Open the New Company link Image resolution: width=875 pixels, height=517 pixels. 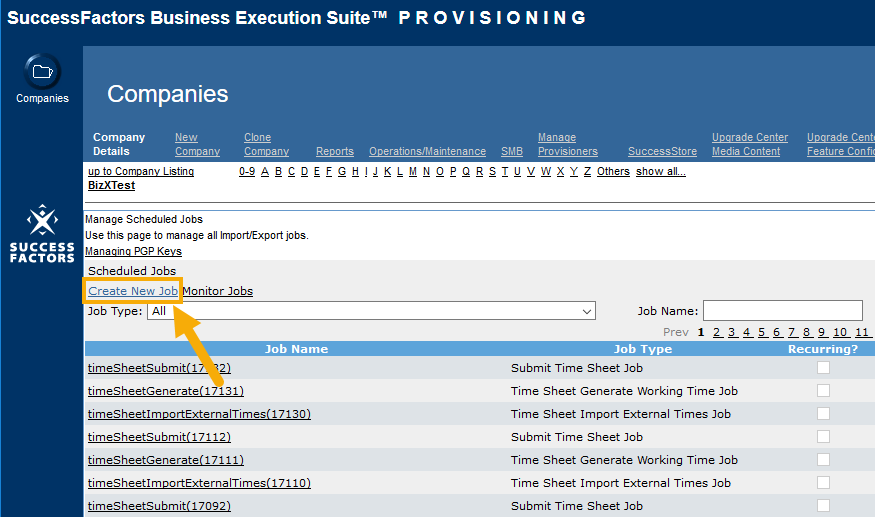tap(197, 144)
